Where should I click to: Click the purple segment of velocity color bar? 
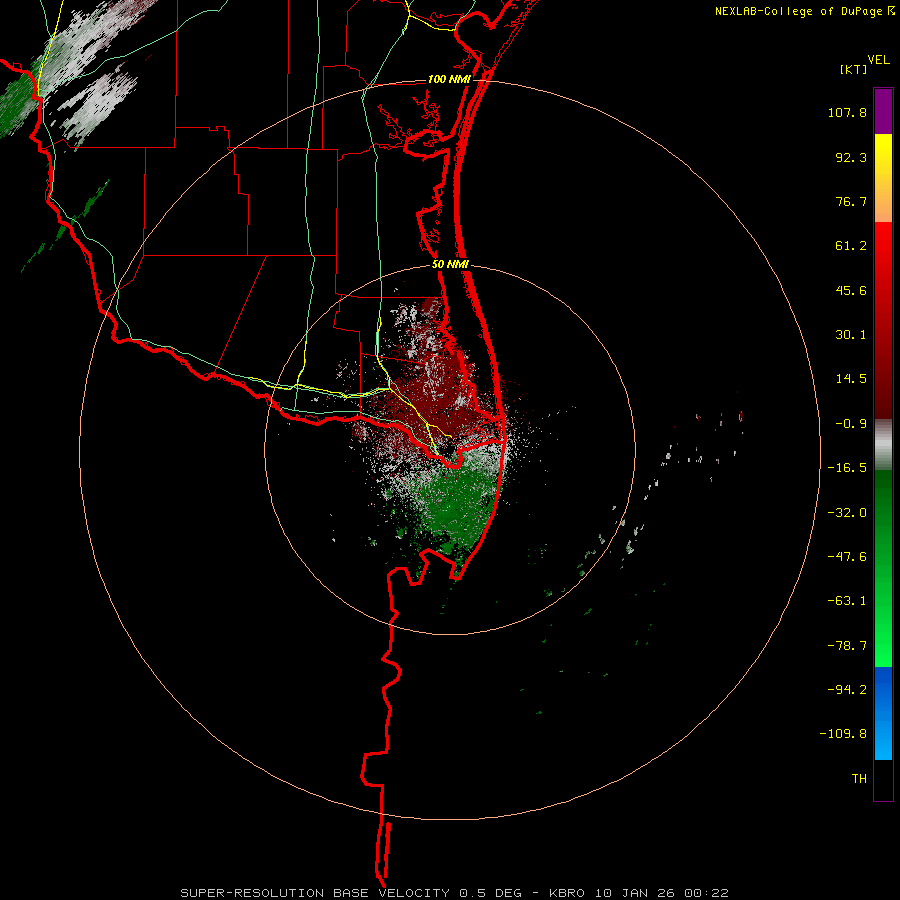(x=883, y=111)
